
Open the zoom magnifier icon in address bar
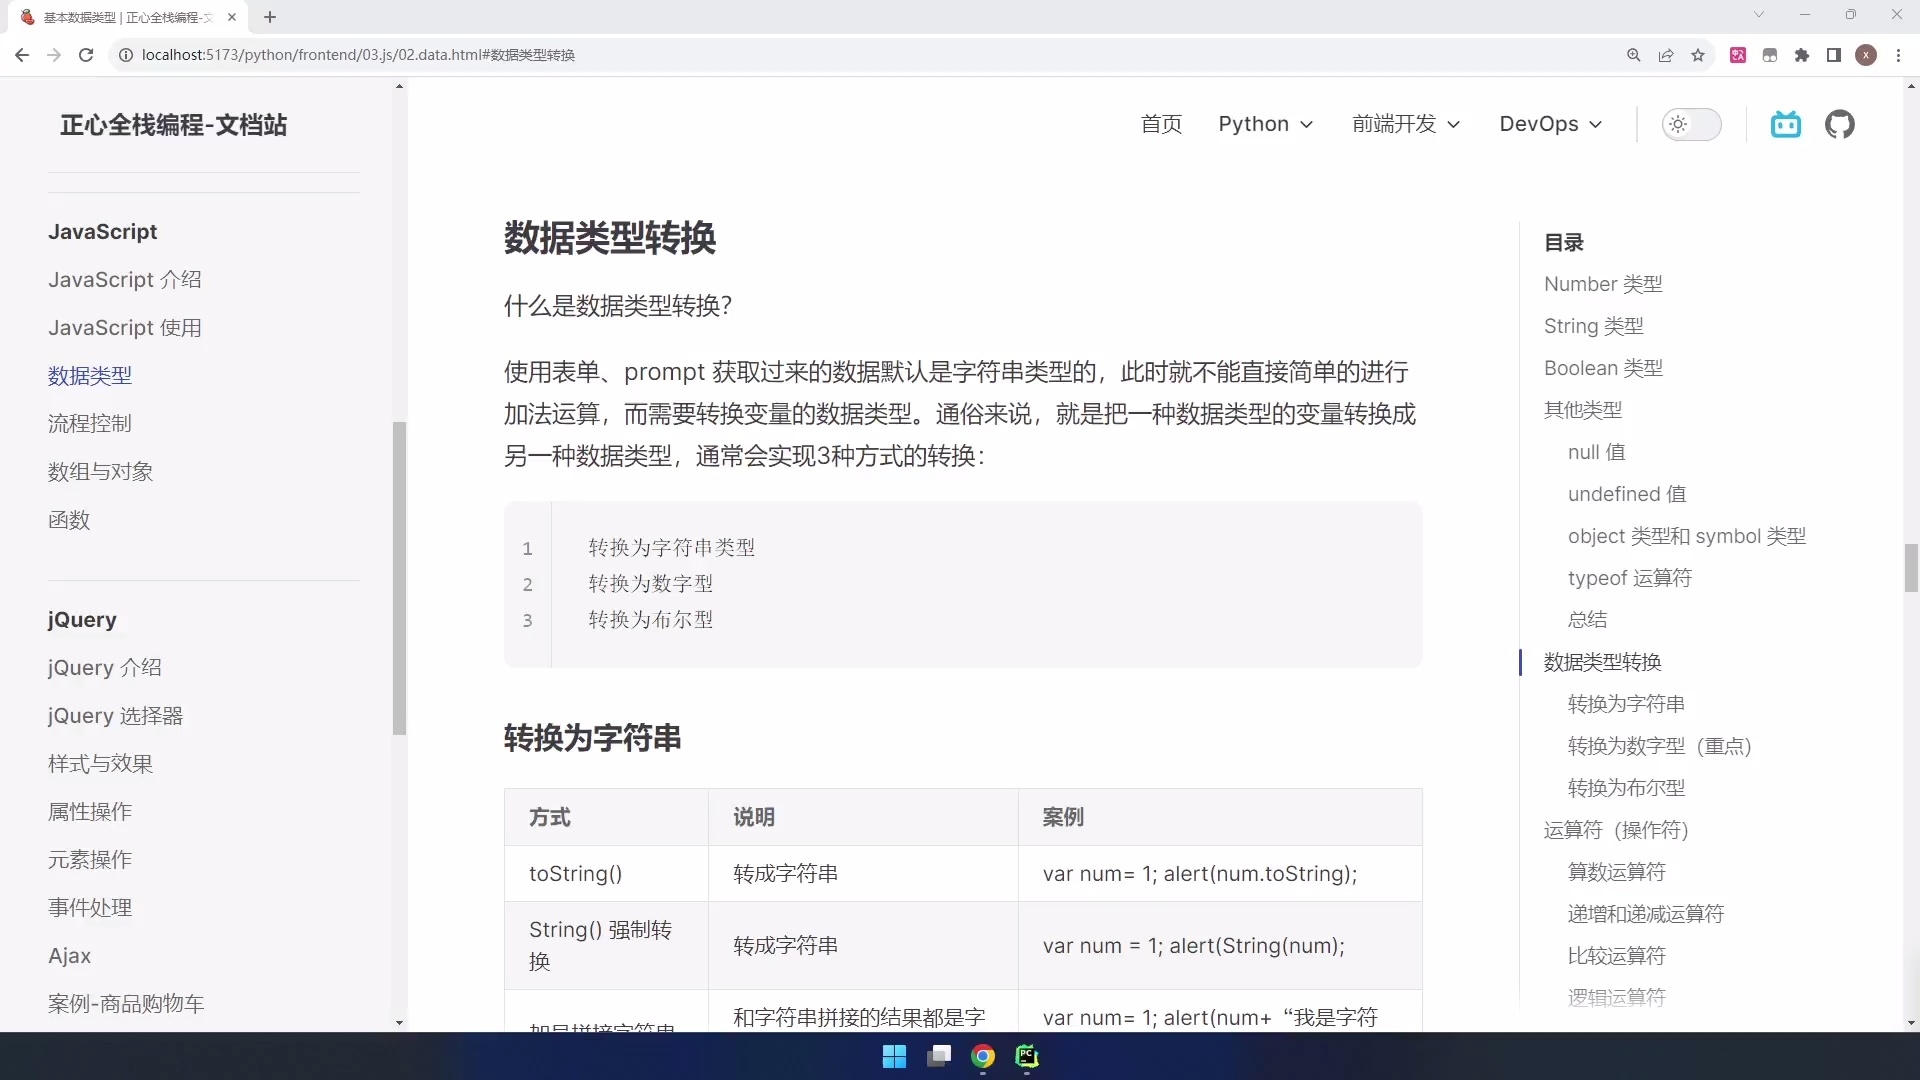point(1634,55)
